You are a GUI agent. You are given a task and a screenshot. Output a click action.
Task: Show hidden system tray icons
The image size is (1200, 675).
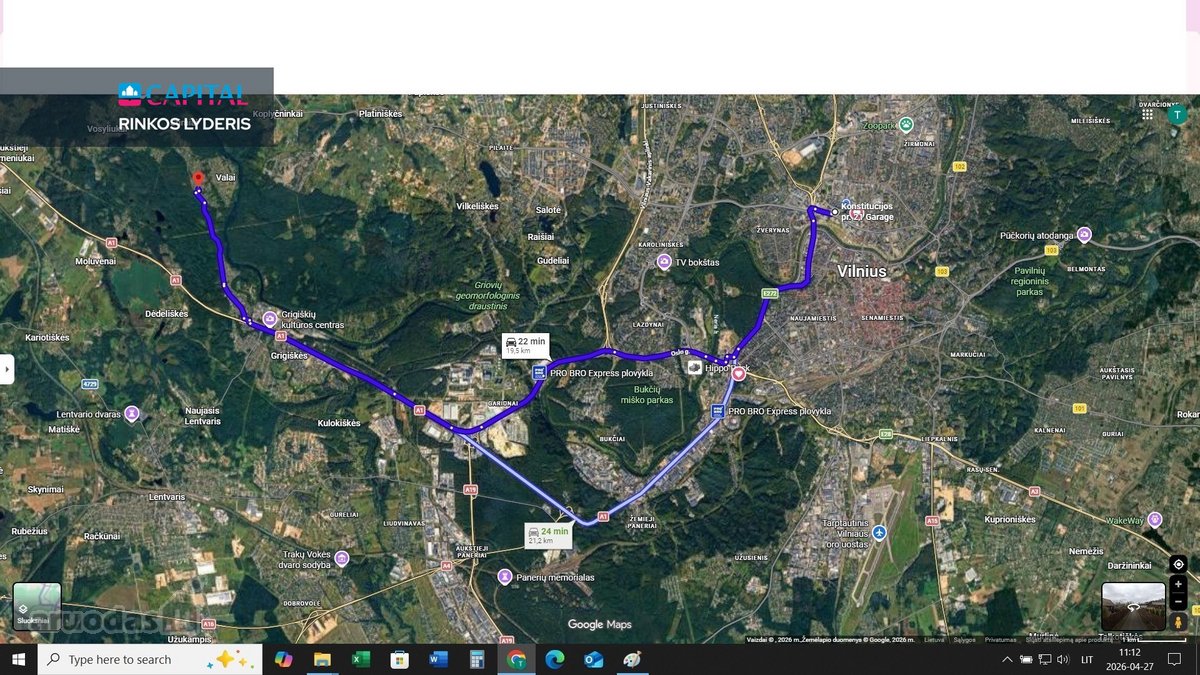coord(1007,659)
